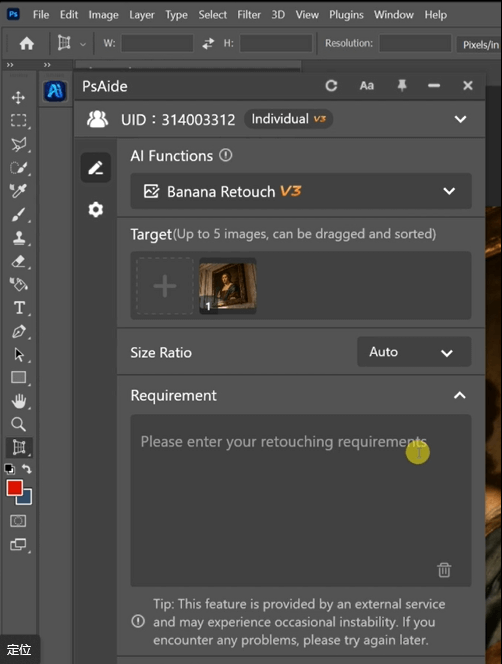This screenshot has height=664, width=502.
Task: Toggle Quick Mask mode
Action: [18, 521]
